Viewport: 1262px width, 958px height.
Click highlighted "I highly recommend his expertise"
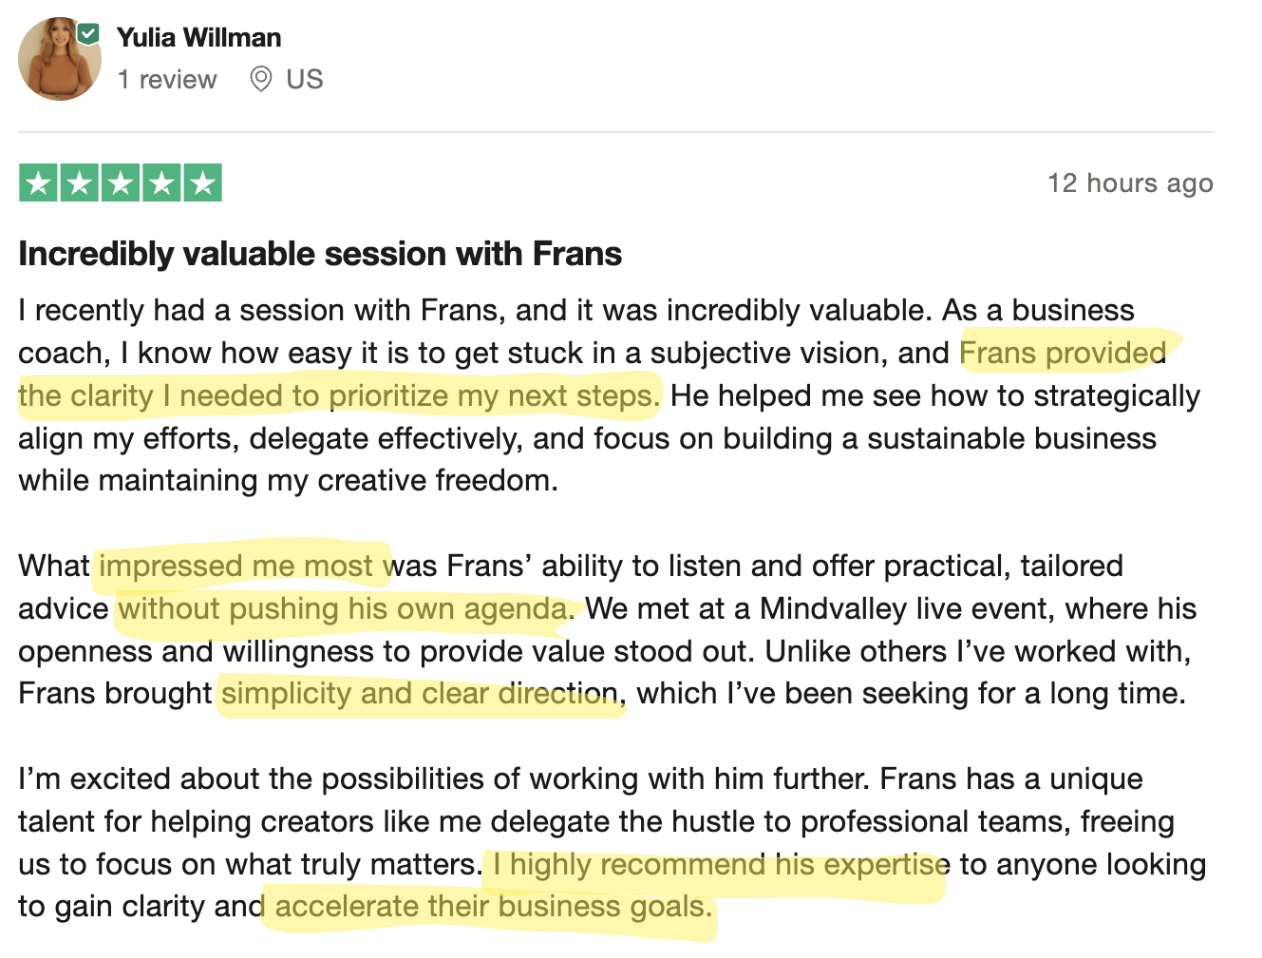click(721, 864)
